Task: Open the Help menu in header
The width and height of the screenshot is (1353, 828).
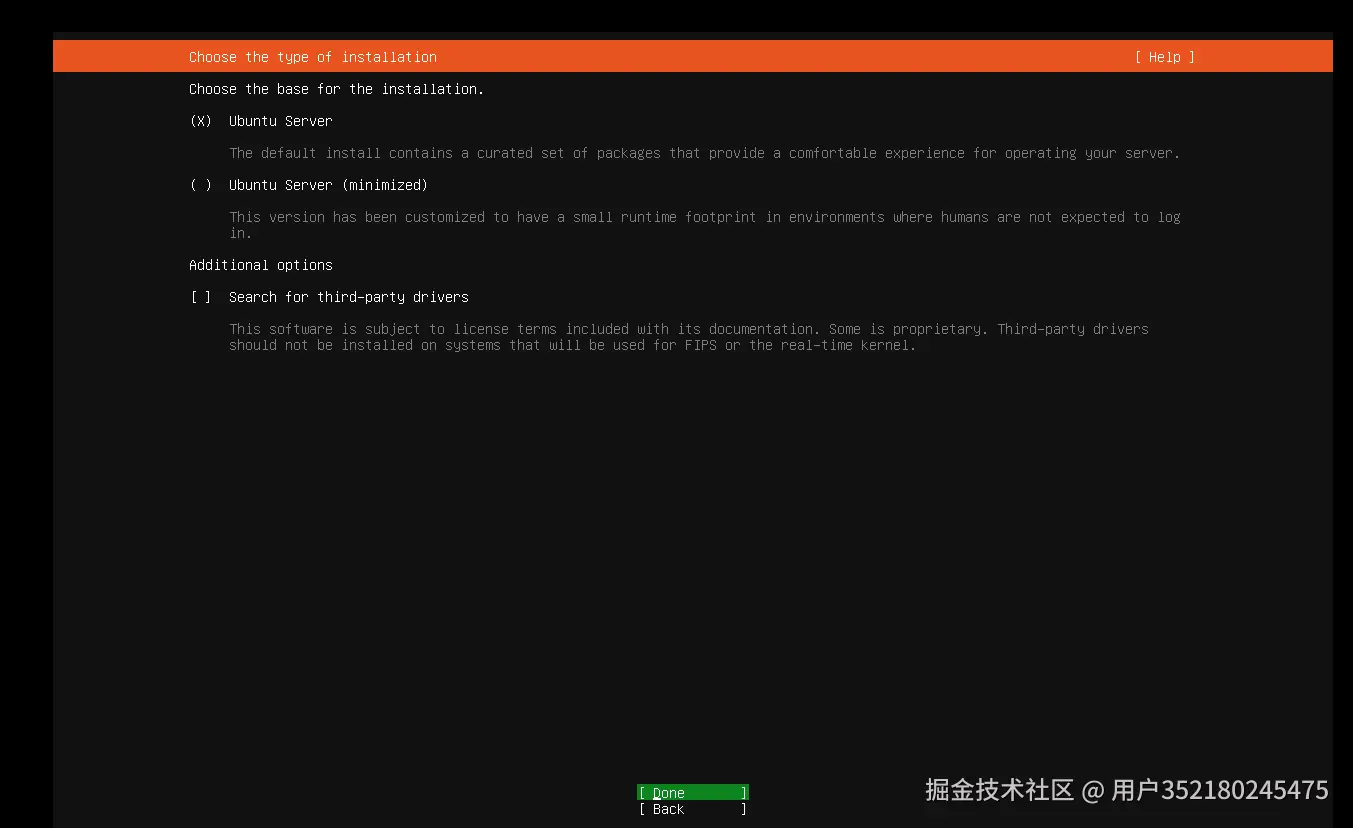Action: pos(1165,57)
